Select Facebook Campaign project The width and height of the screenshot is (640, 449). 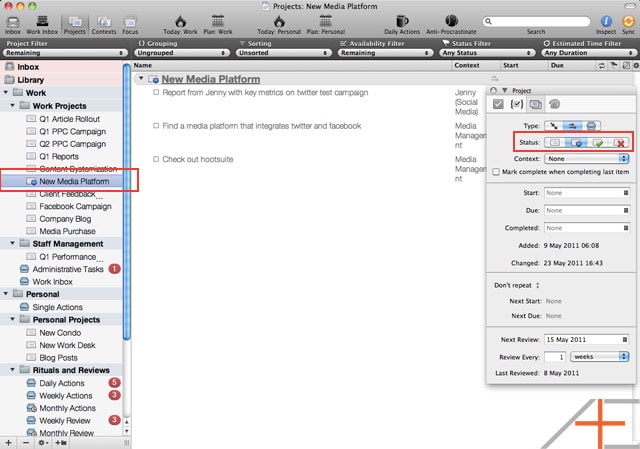[x=61, y=206]
